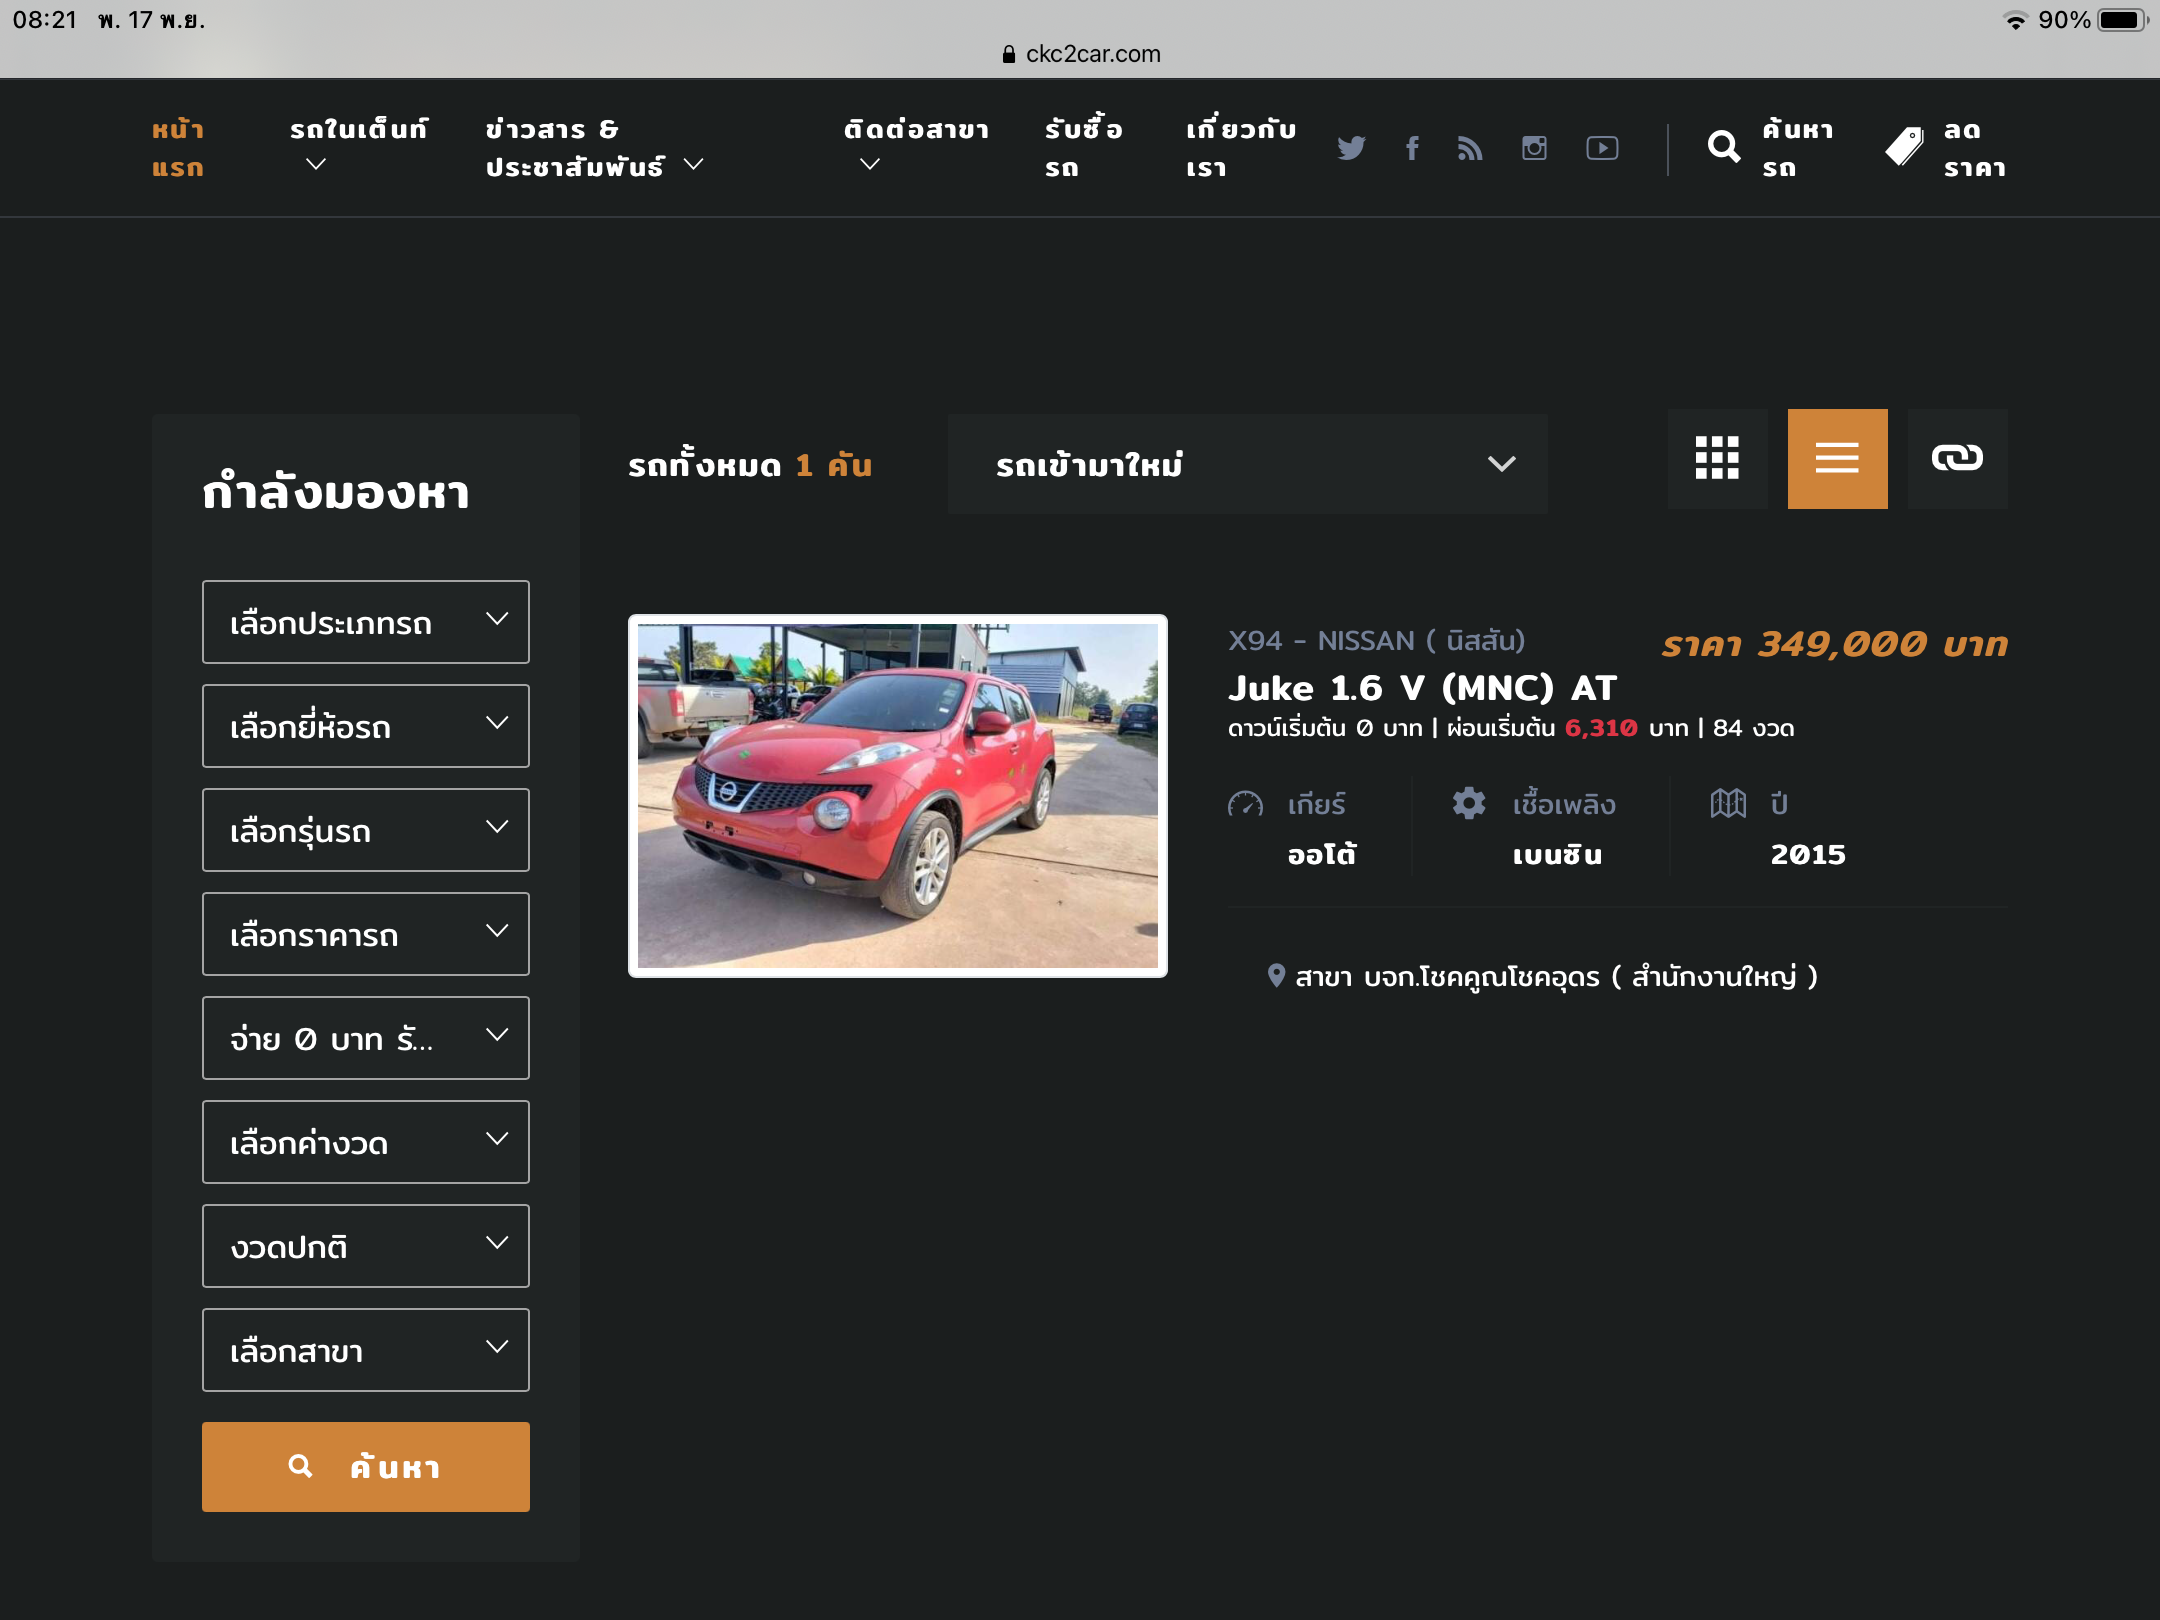This screenshot has width=2160, height=1620.
Task: Click the Instagram icon in header
Action: click(x=1534, y=148)
